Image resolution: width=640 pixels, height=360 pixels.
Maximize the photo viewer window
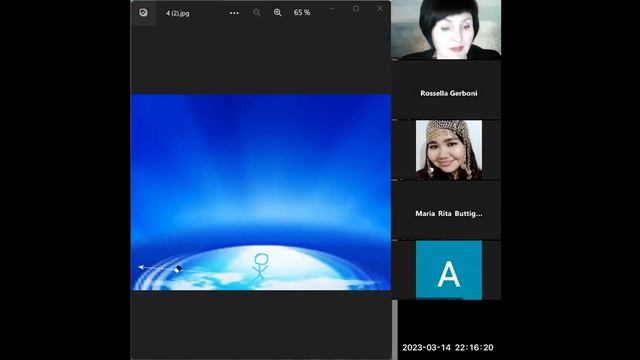coord(356,9)
